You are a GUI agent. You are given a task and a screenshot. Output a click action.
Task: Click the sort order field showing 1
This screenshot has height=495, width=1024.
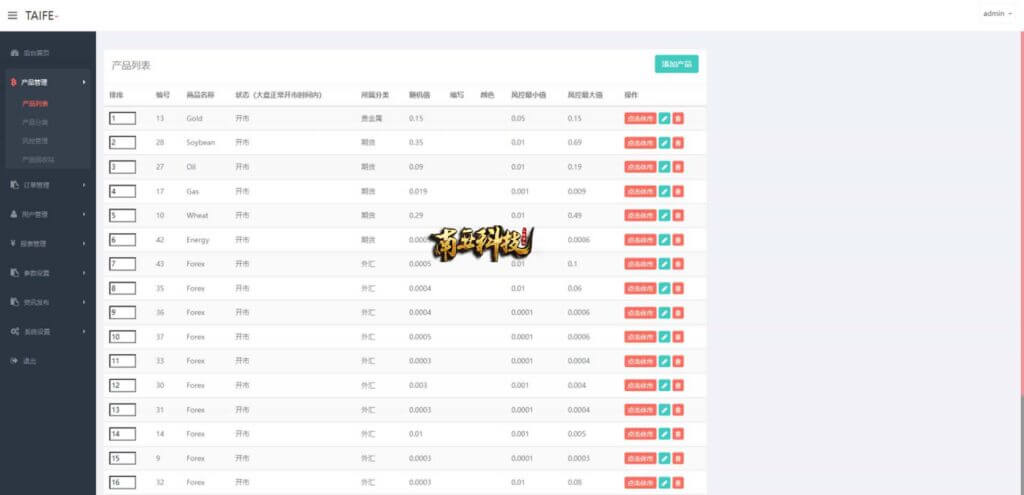[123, 118]
